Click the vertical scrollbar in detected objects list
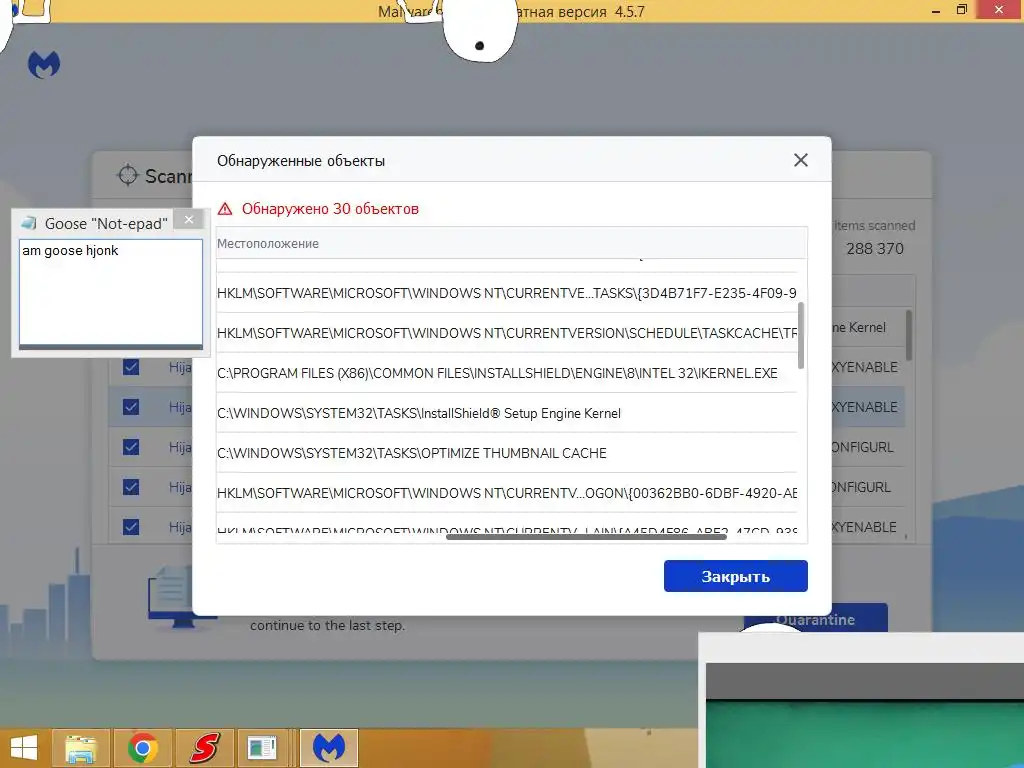Viewport: 1024px width, 768px height. 801,335
